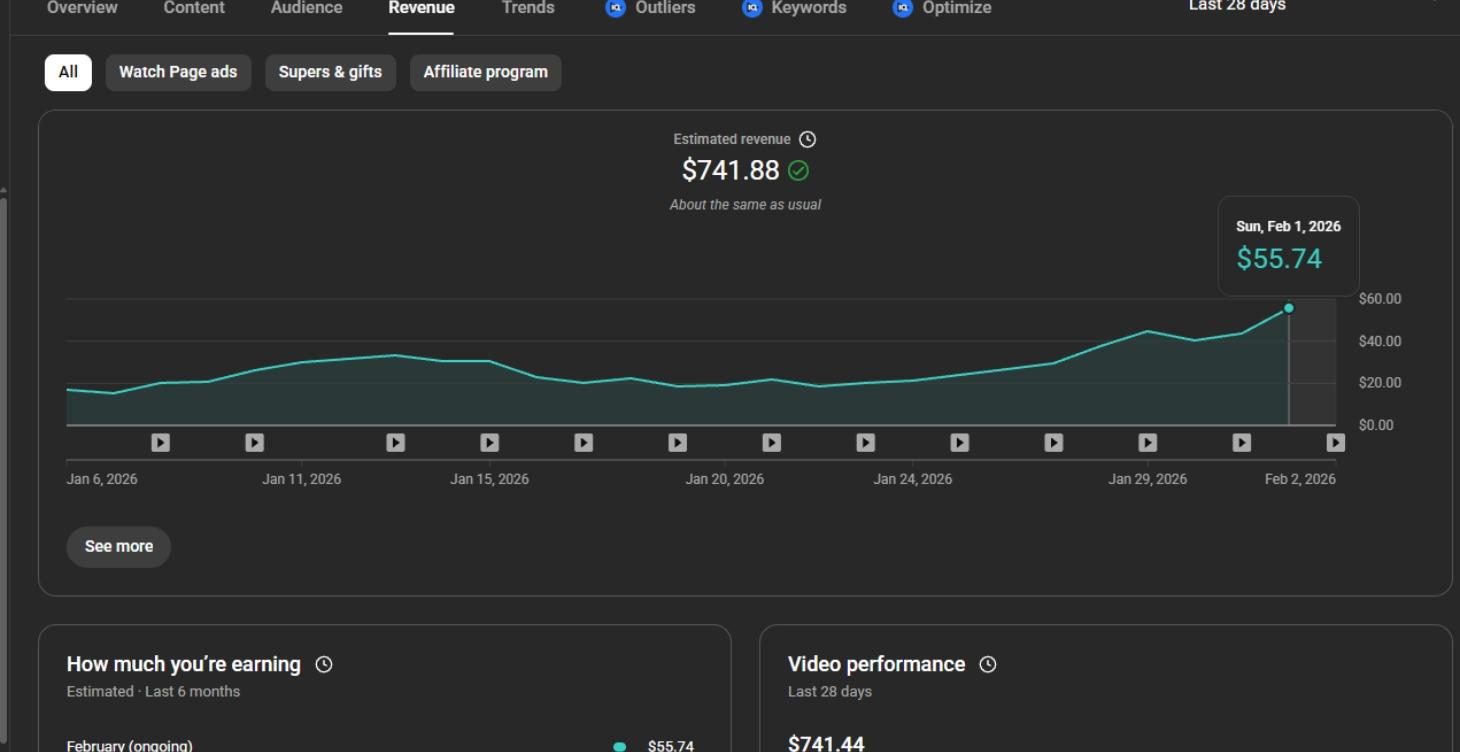The width and height of the screenshot is (1460, 752).
Task: Click the last video marker at chart's right end
Action: [x=1335, y=442]
